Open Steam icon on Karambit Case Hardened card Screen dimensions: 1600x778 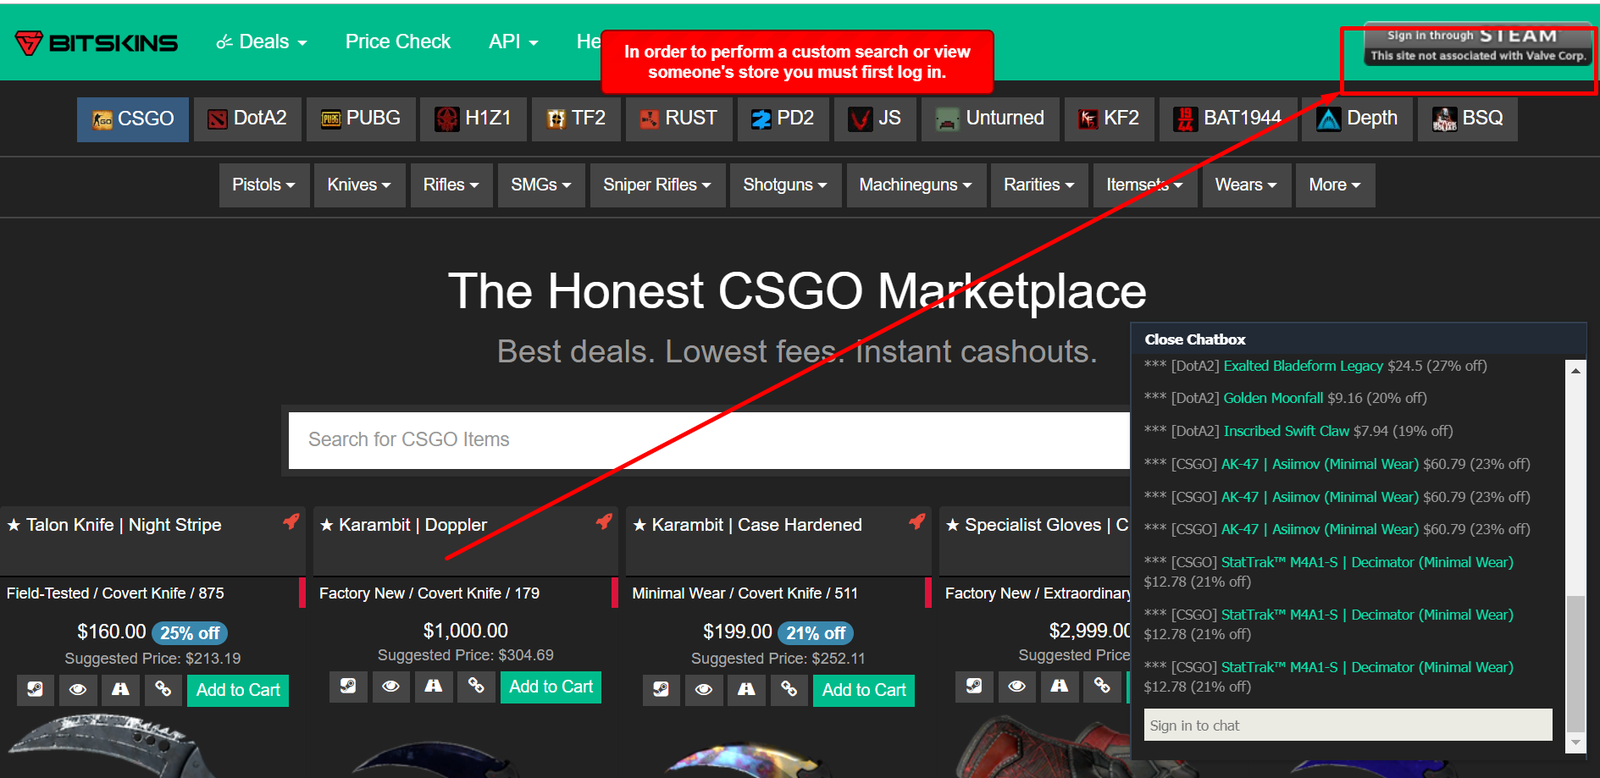click(661, 689)
